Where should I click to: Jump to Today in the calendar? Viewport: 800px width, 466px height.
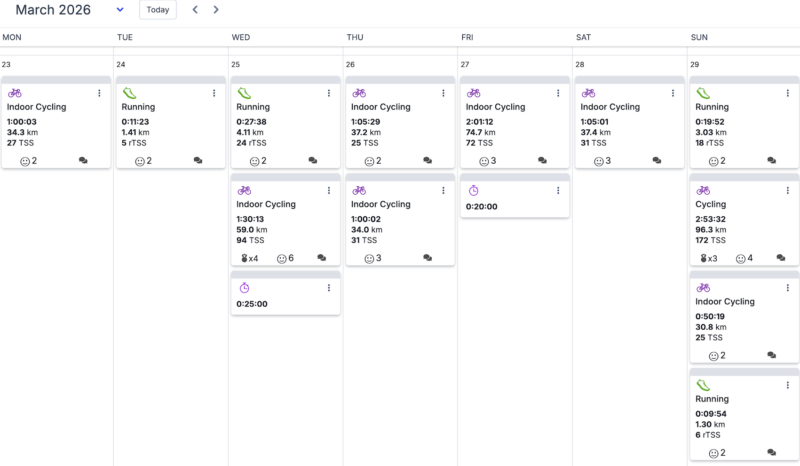(157, 10)
